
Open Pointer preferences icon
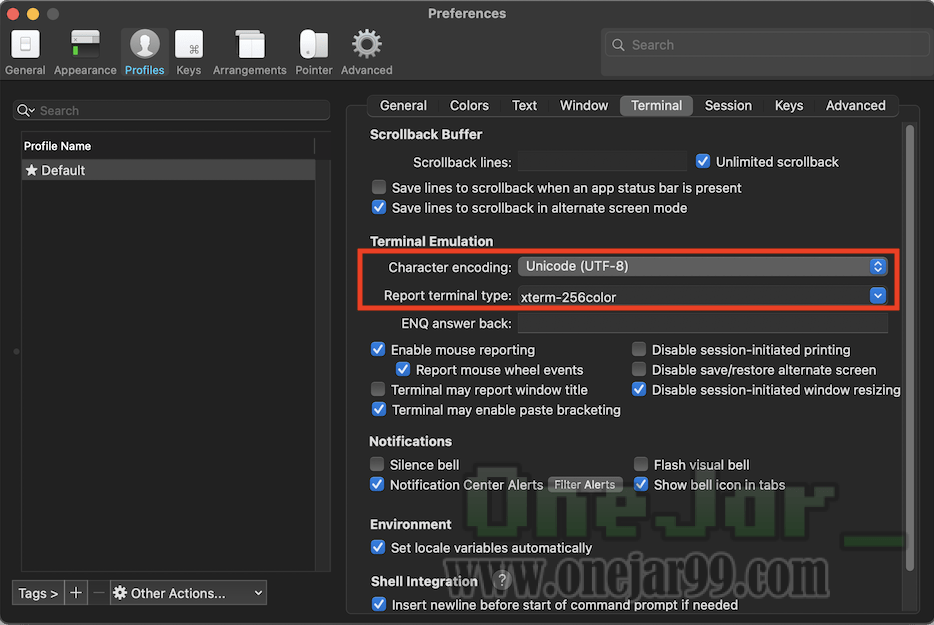point(314,52)
